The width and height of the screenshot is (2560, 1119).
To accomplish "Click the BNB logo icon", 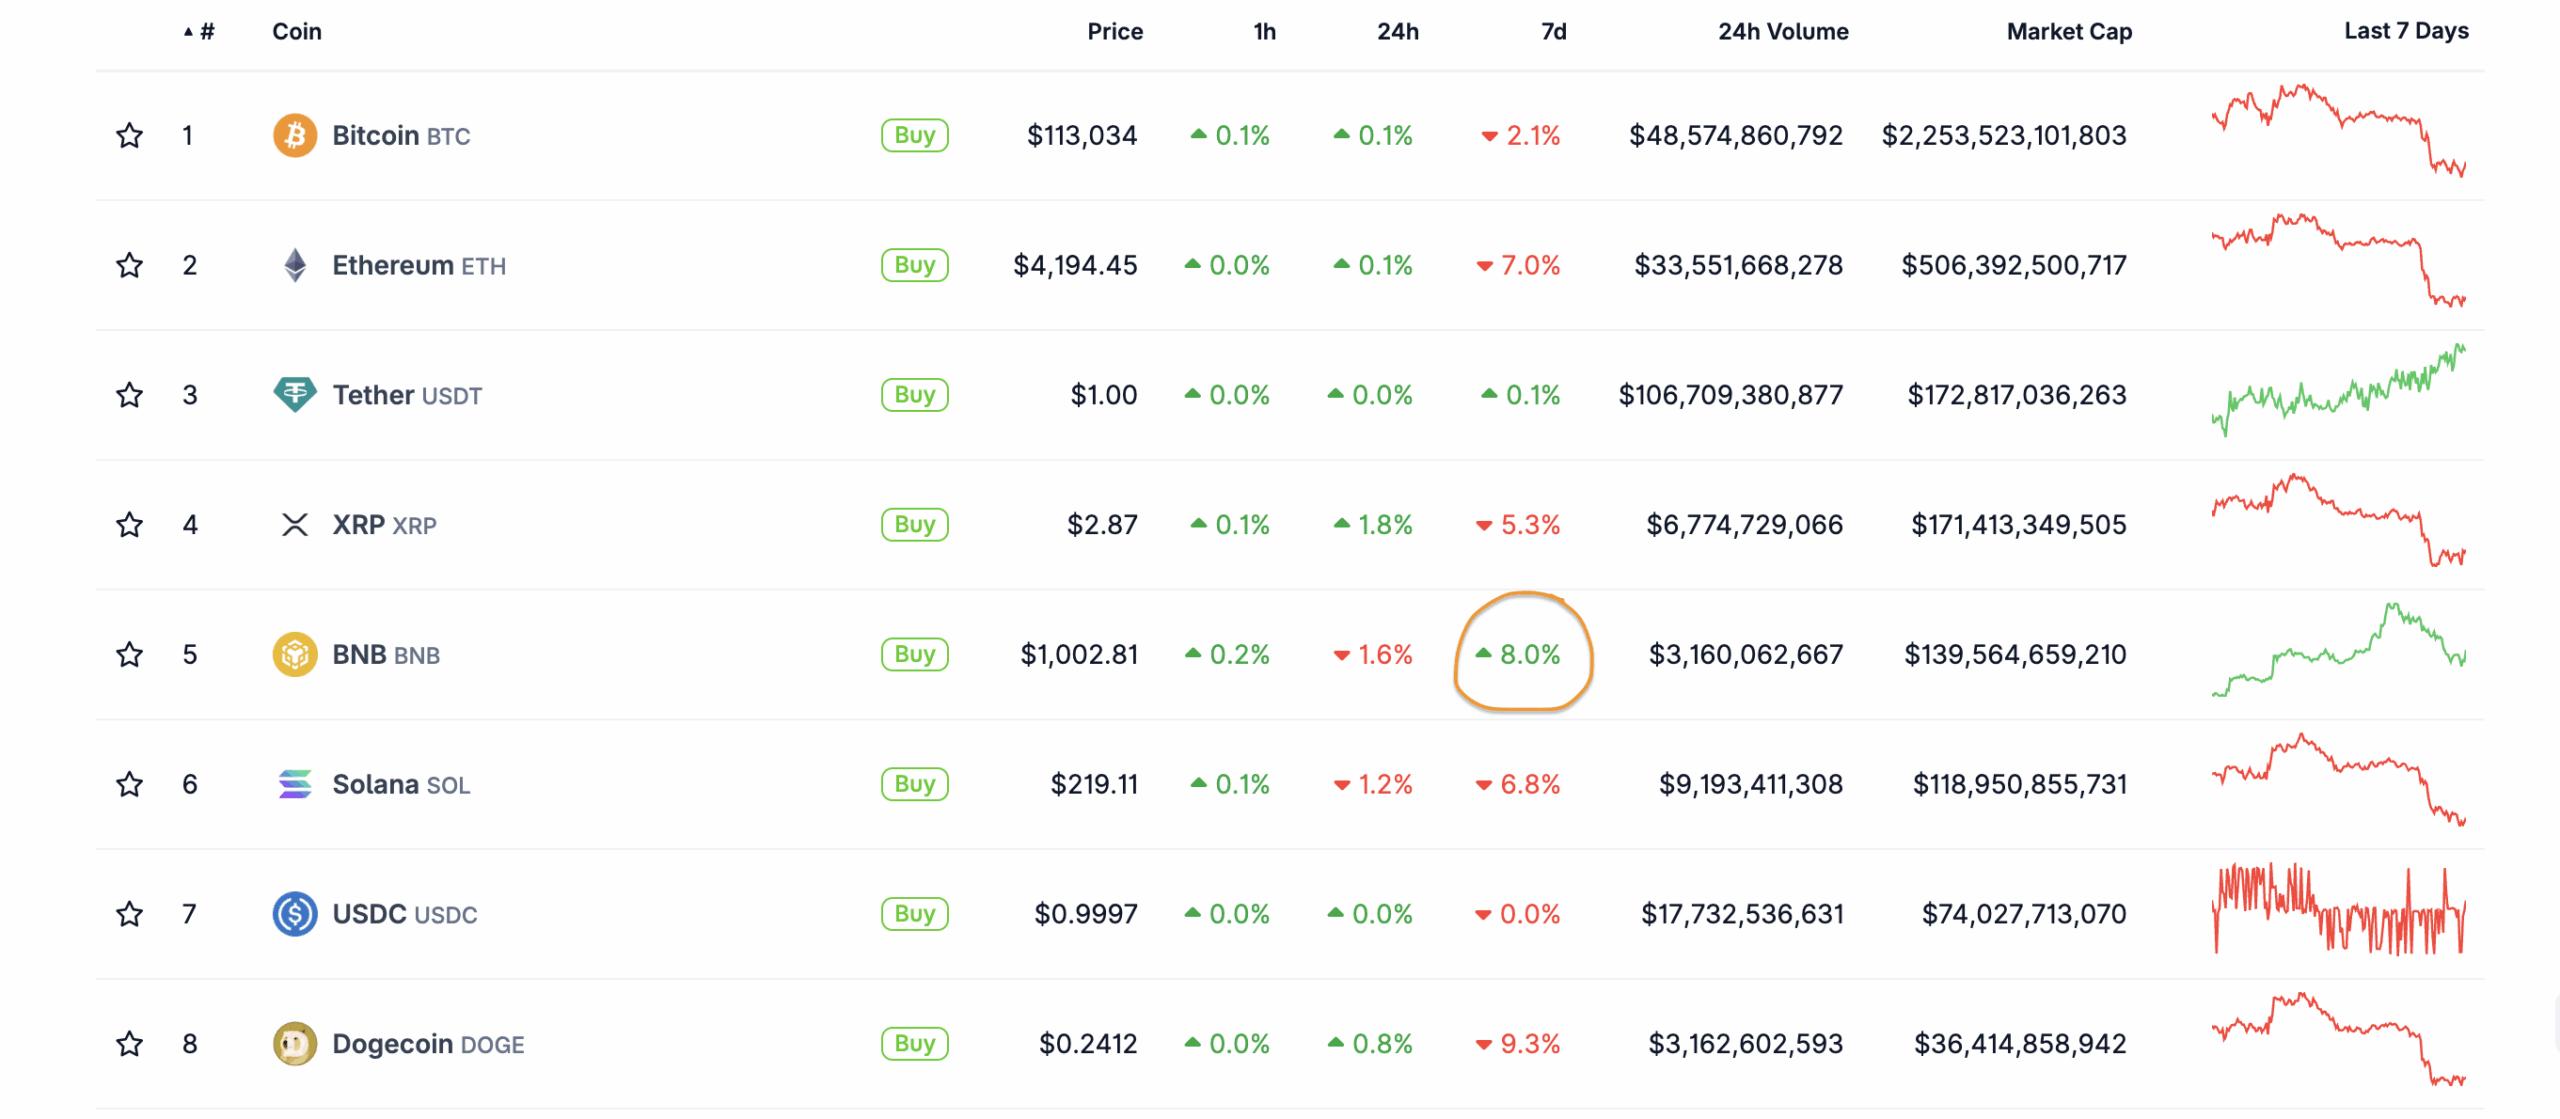I will (x=294, y=654).
